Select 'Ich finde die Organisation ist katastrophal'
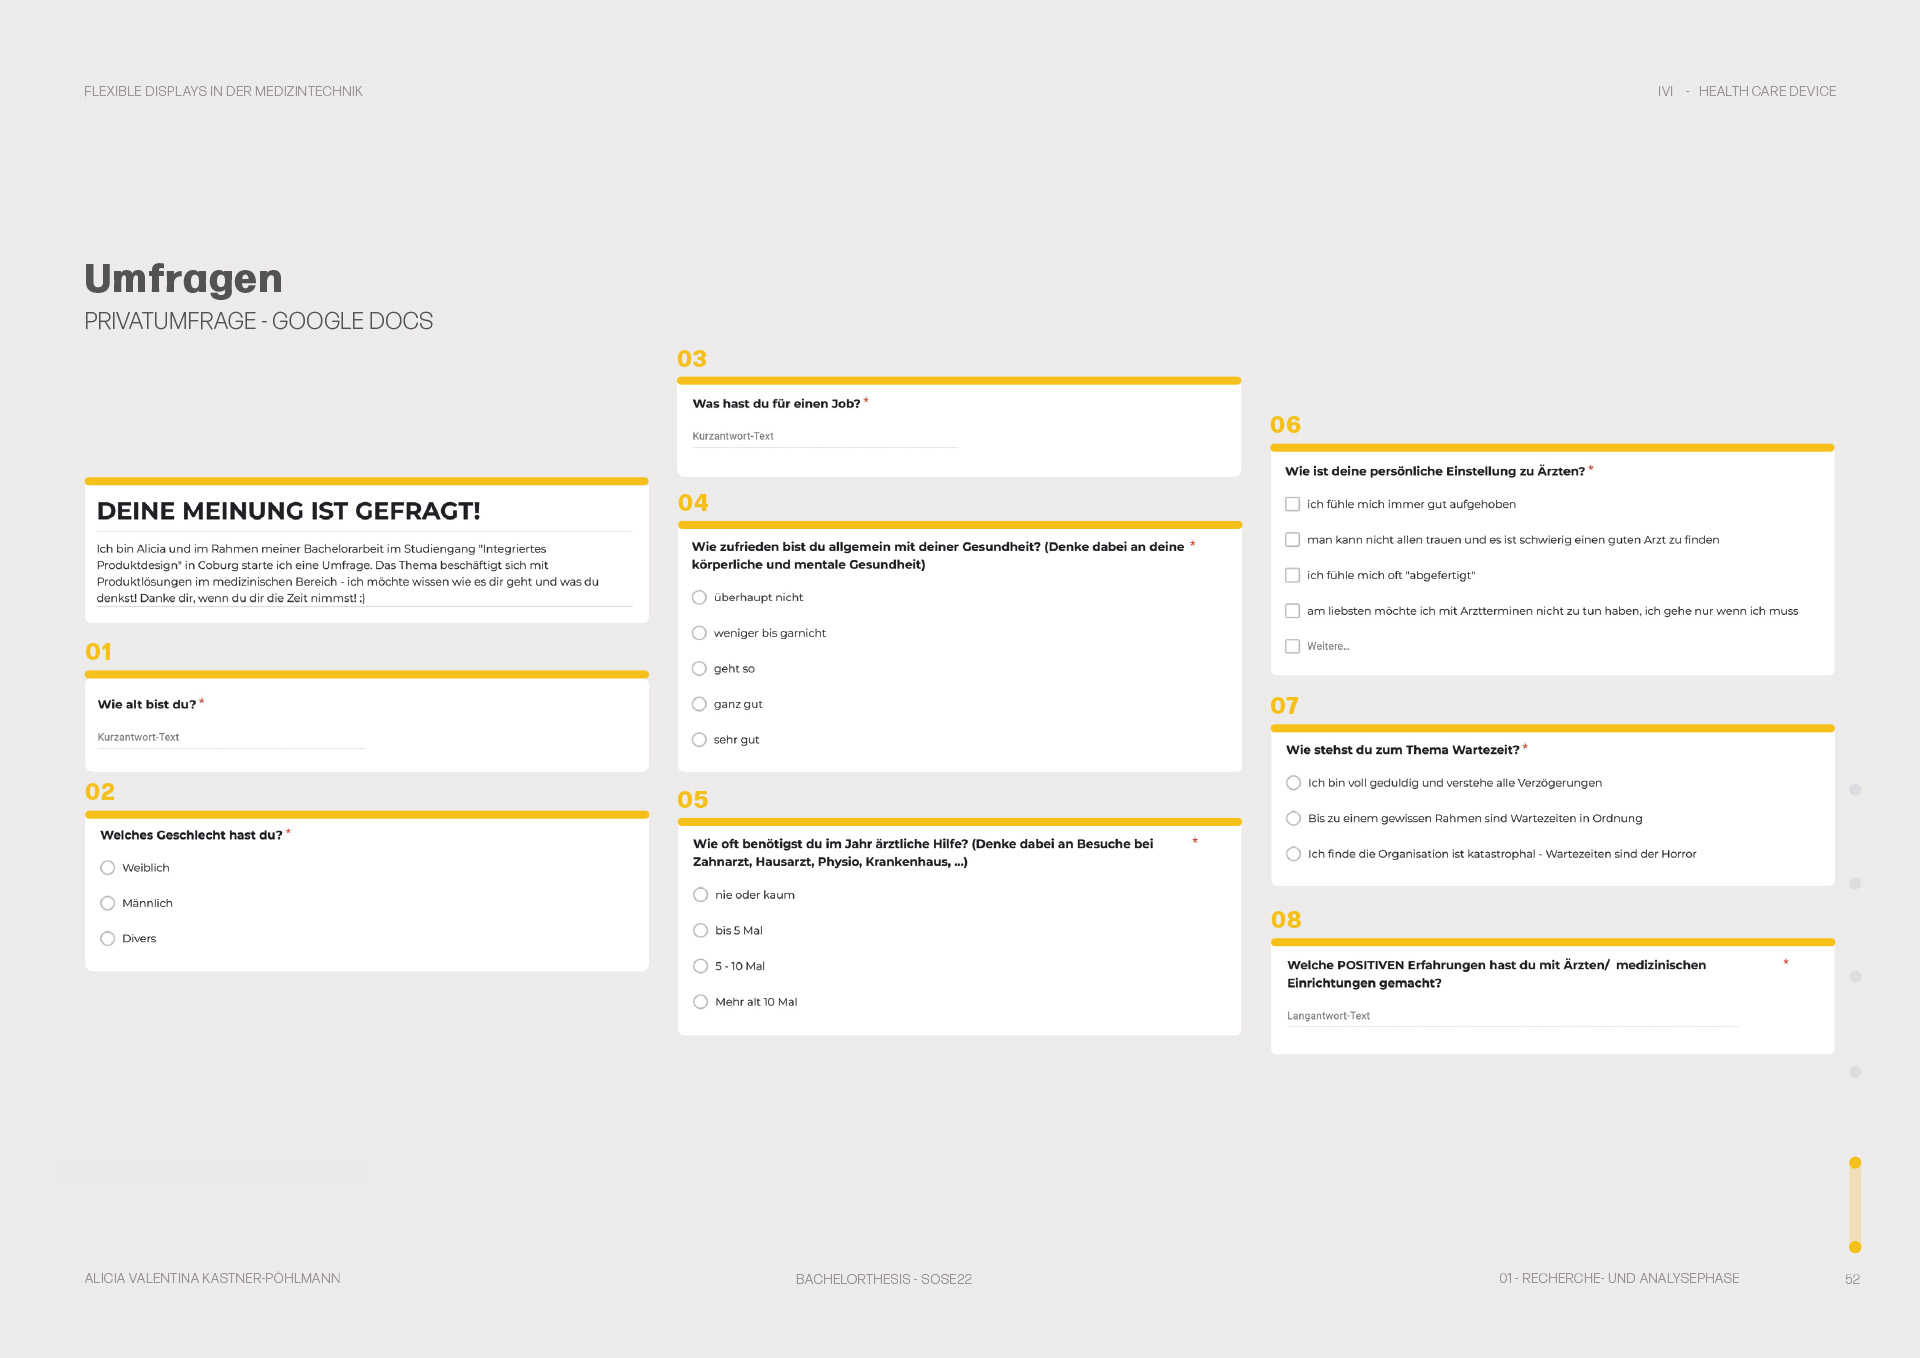Screen dimensions: 1920x1358 1294,854
